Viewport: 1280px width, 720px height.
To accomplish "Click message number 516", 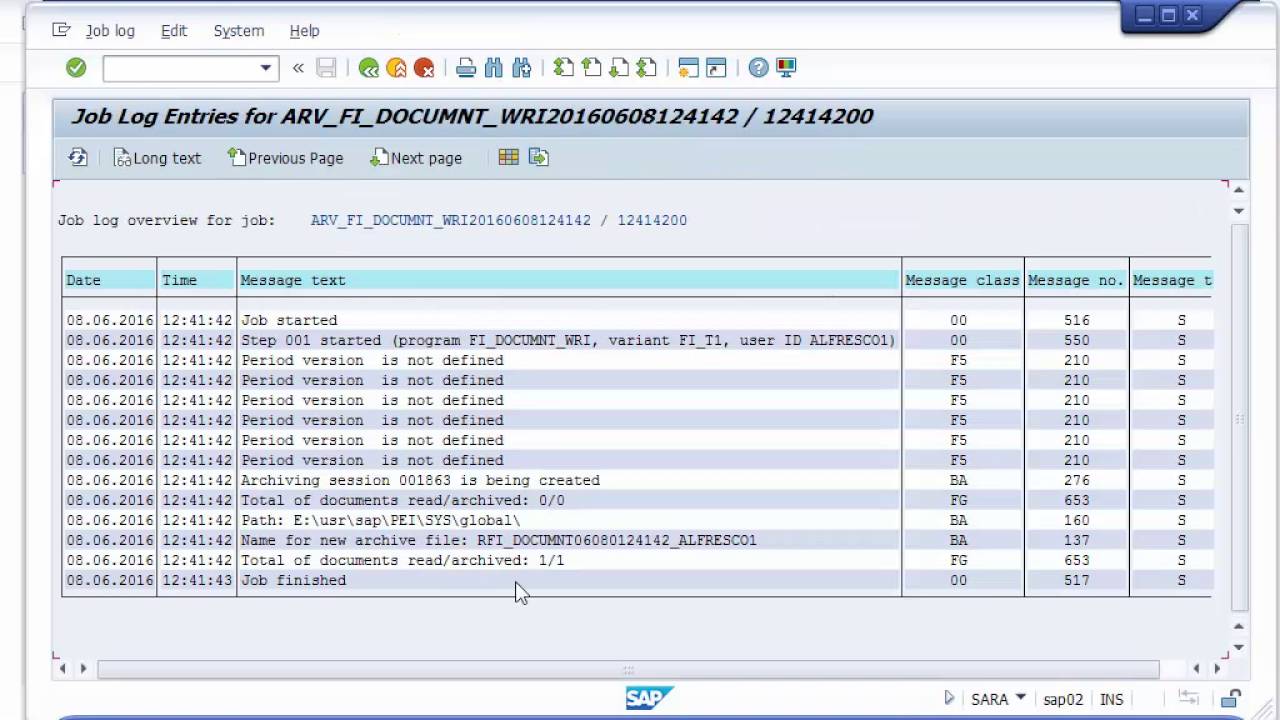I will [x=1076, y=320].
